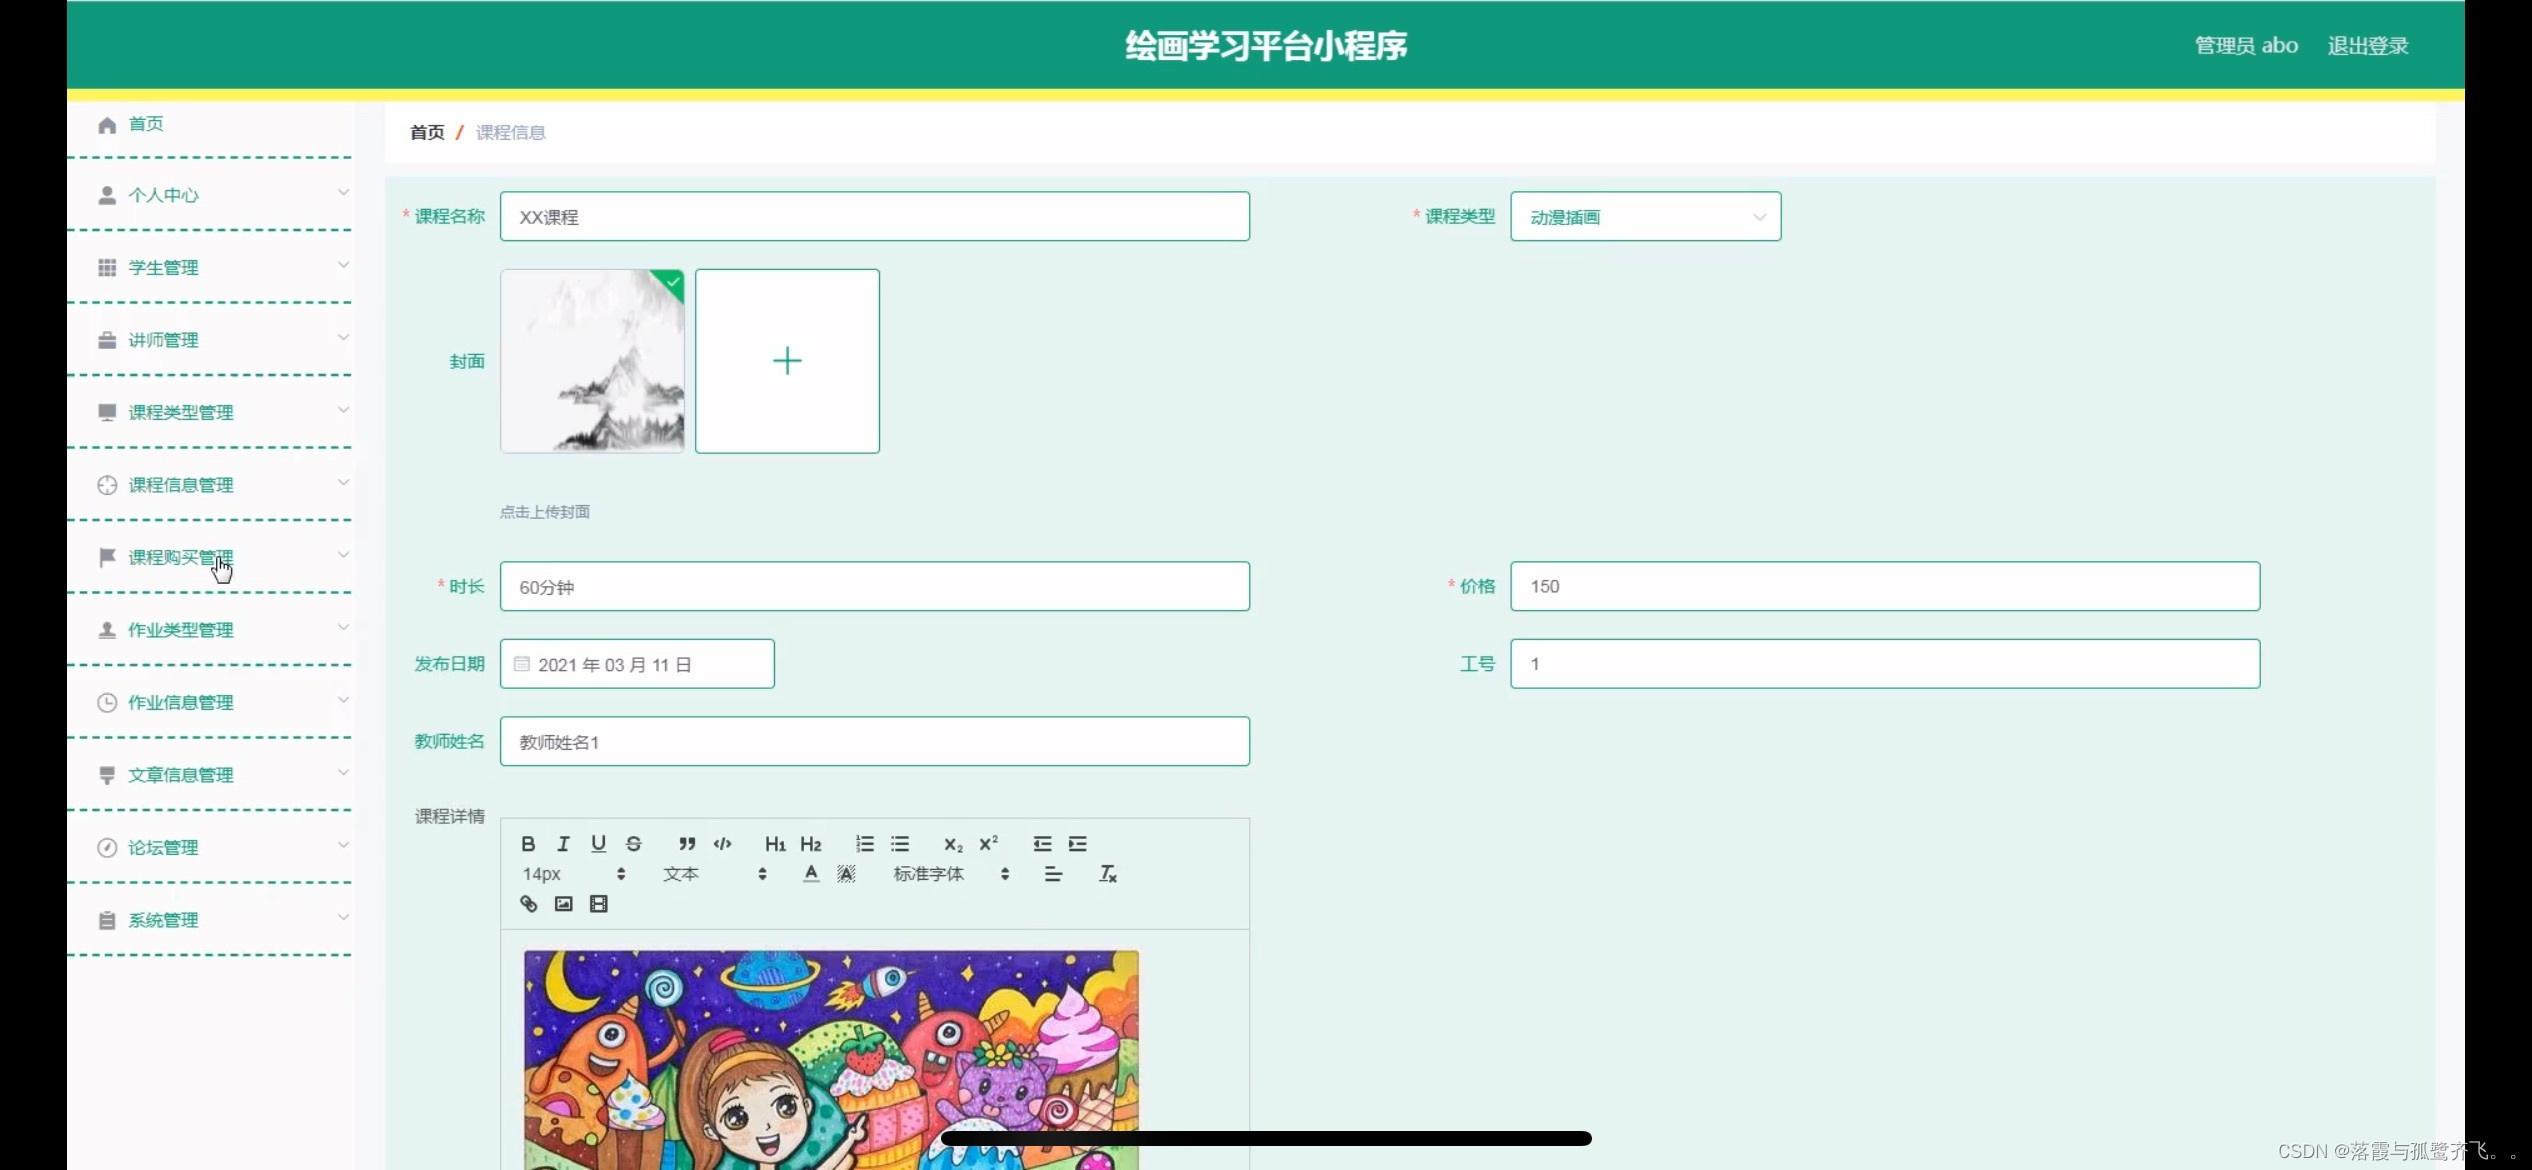Viewport: 2532px width, 1170px height.
Task: Expand the 课程类型管理 sidebar menu
Action: [x=210, y=412]
